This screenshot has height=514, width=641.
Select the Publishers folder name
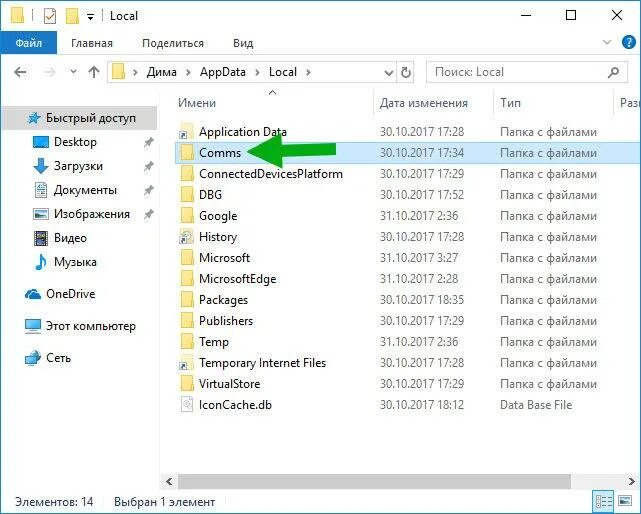point(226,321)
